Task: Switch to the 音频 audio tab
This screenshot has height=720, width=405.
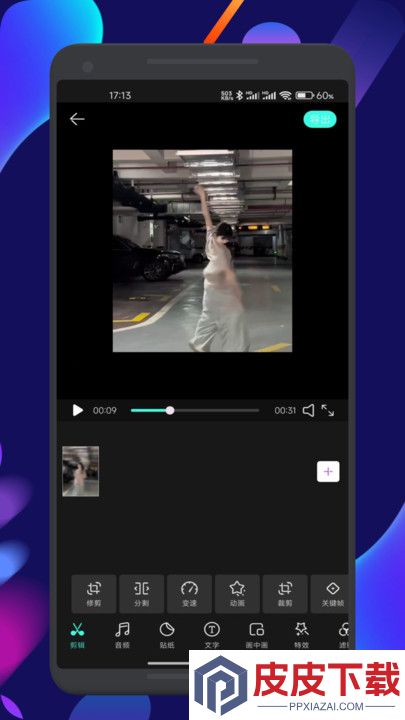Action: click(x=122, y=635)
